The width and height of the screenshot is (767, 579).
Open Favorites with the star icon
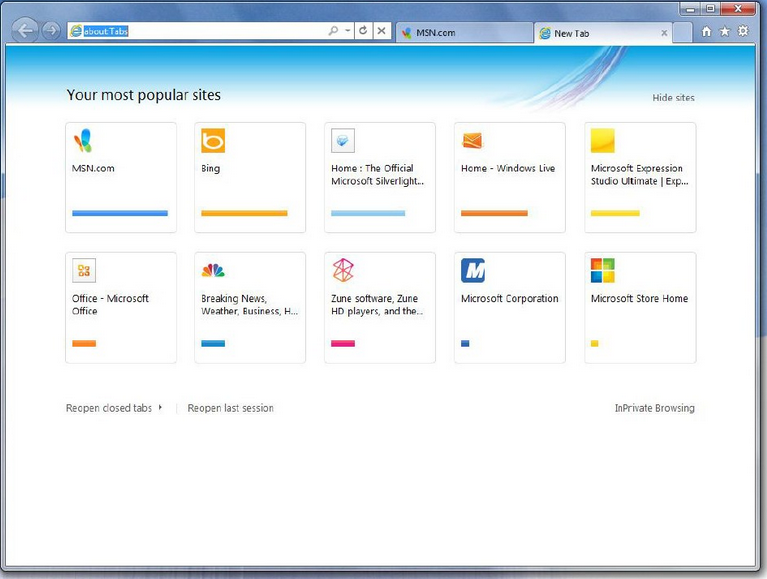click(725, 32)
